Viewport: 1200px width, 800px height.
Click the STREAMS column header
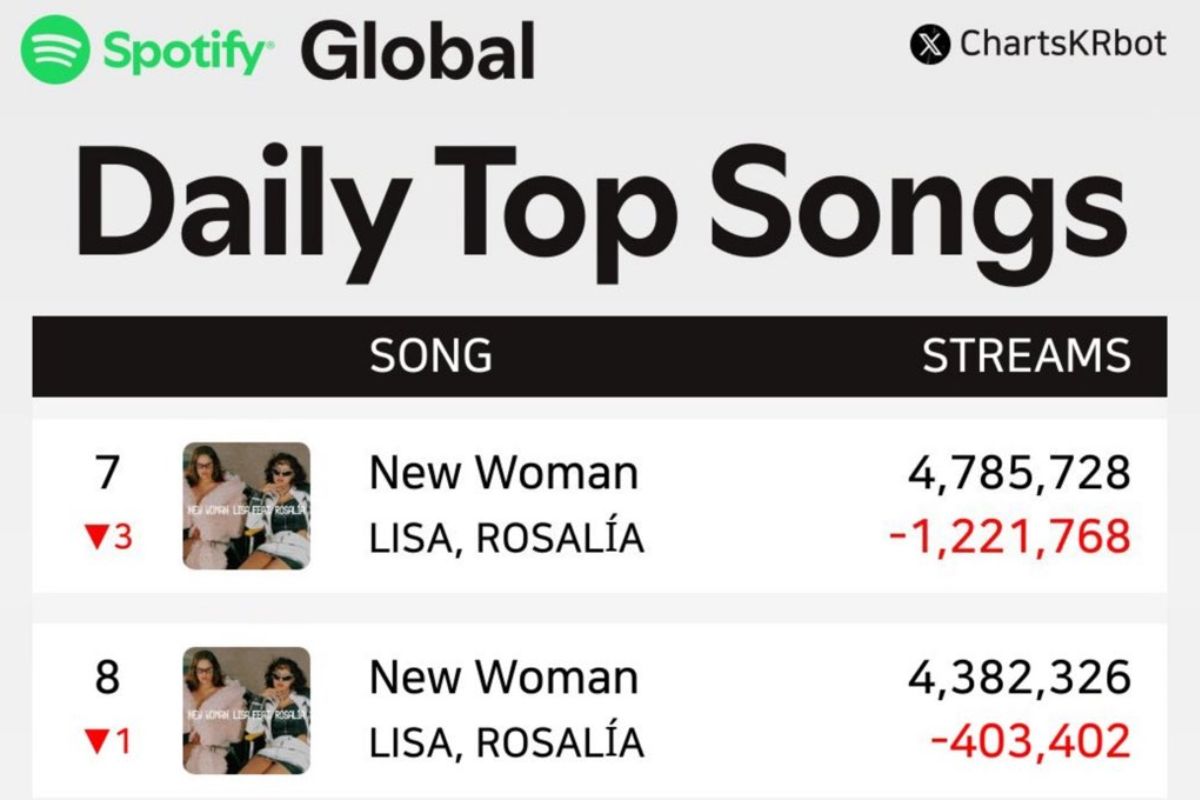pos(1026,356)
